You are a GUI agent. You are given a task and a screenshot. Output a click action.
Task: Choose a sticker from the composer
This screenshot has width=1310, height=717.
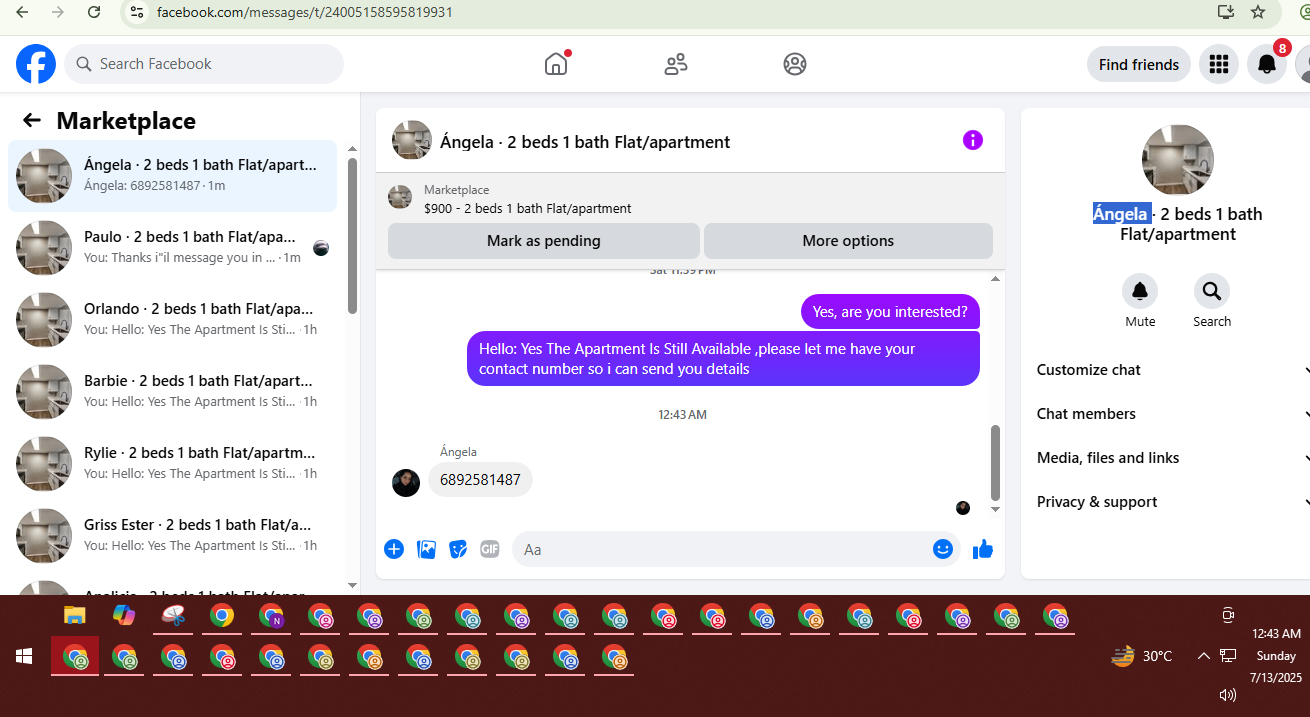click(458, 549)
